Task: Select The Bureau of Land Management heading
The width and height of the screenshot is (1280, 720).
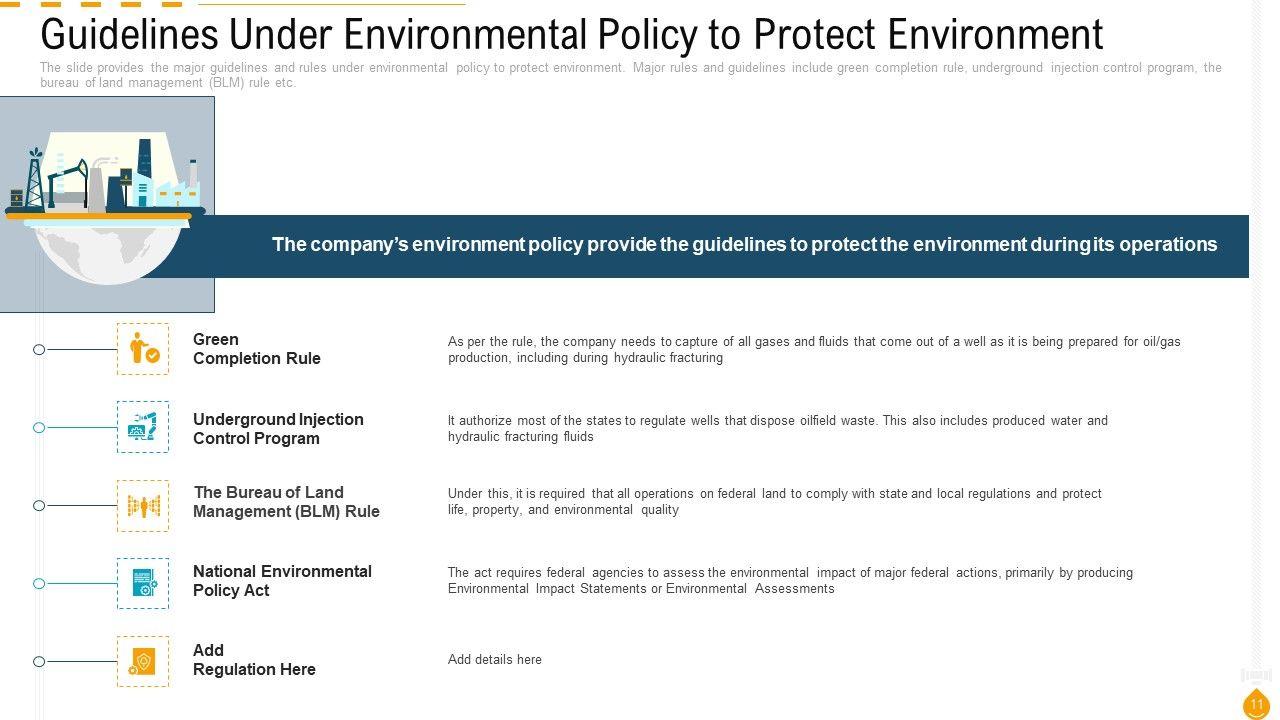Action: (286, 502)
